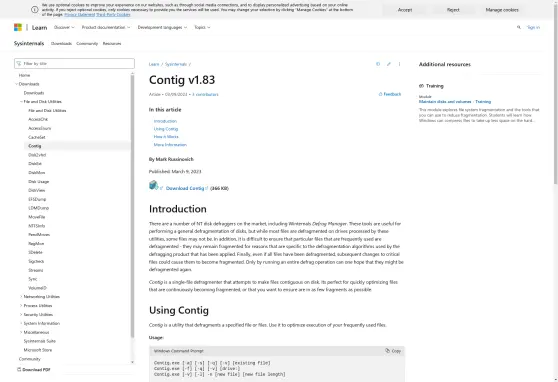558x382 pixels.
Task: Click the Learn breadcrumb link
Action: click(154, 64)
